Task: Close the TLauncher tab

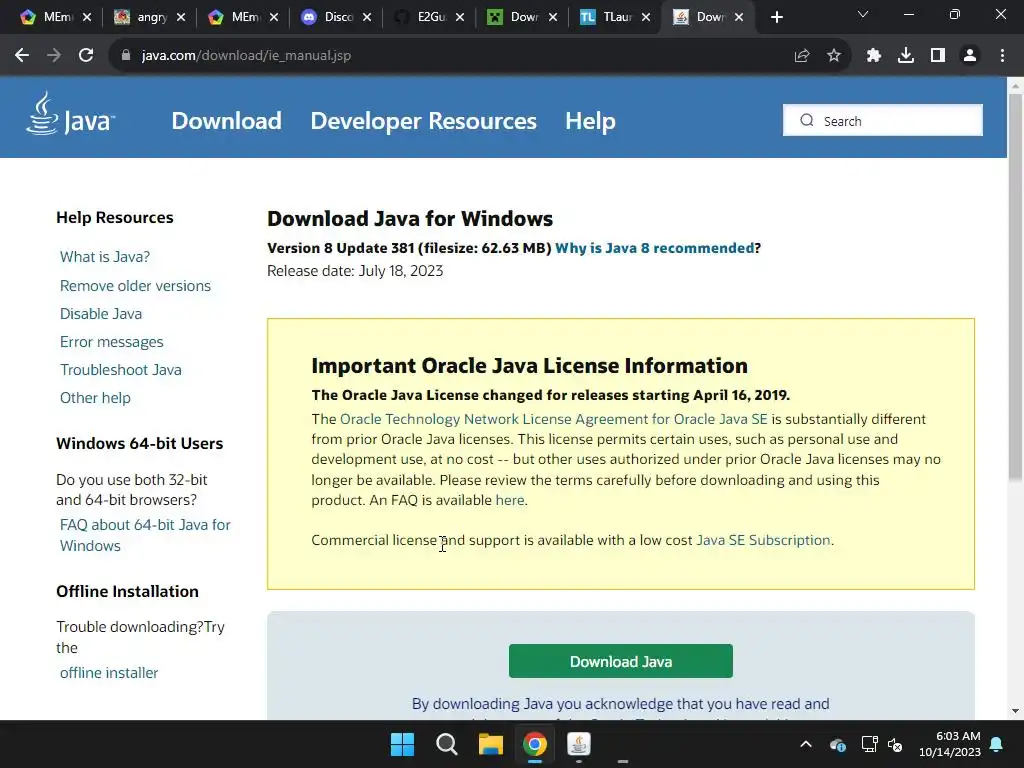Action: pos(646,18)
